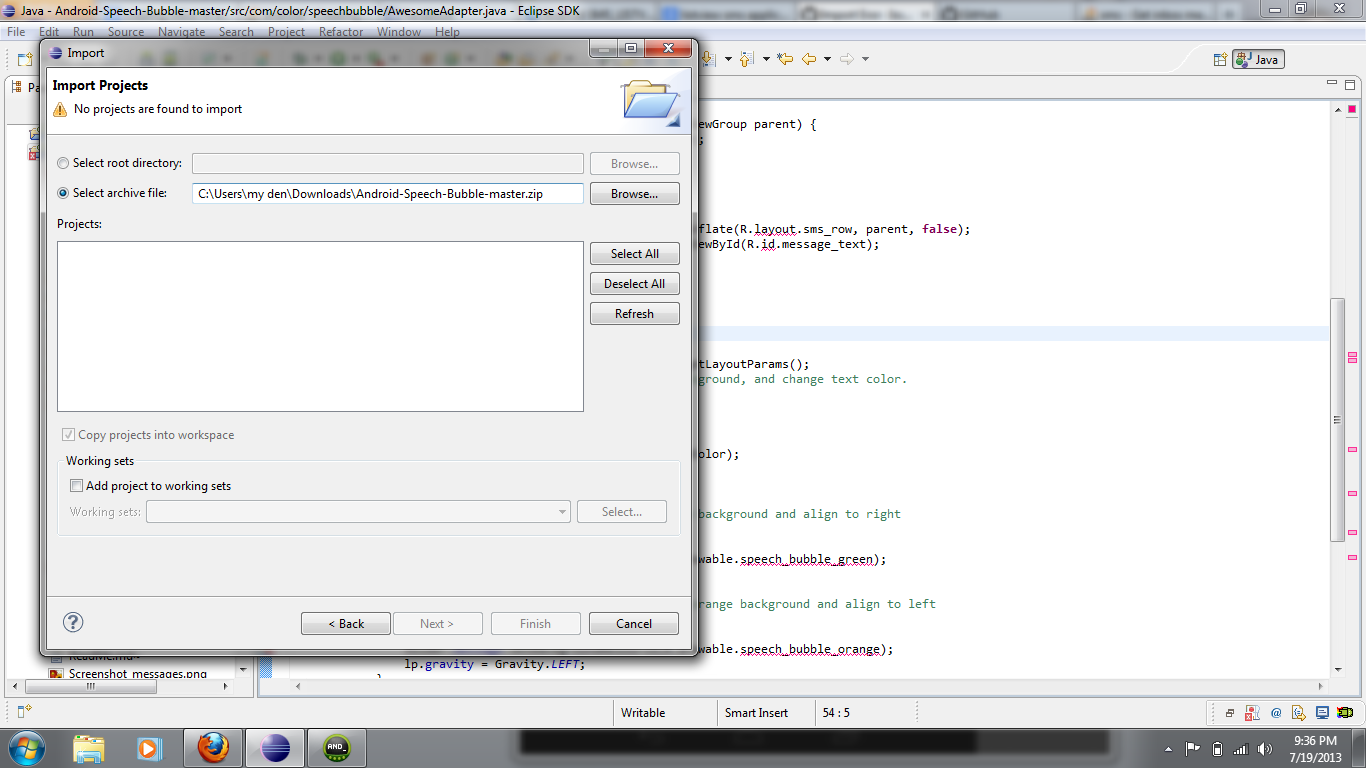Choose Select archive file radio button
Viewport: 1366px width, 768px height.
coord(64,193)
